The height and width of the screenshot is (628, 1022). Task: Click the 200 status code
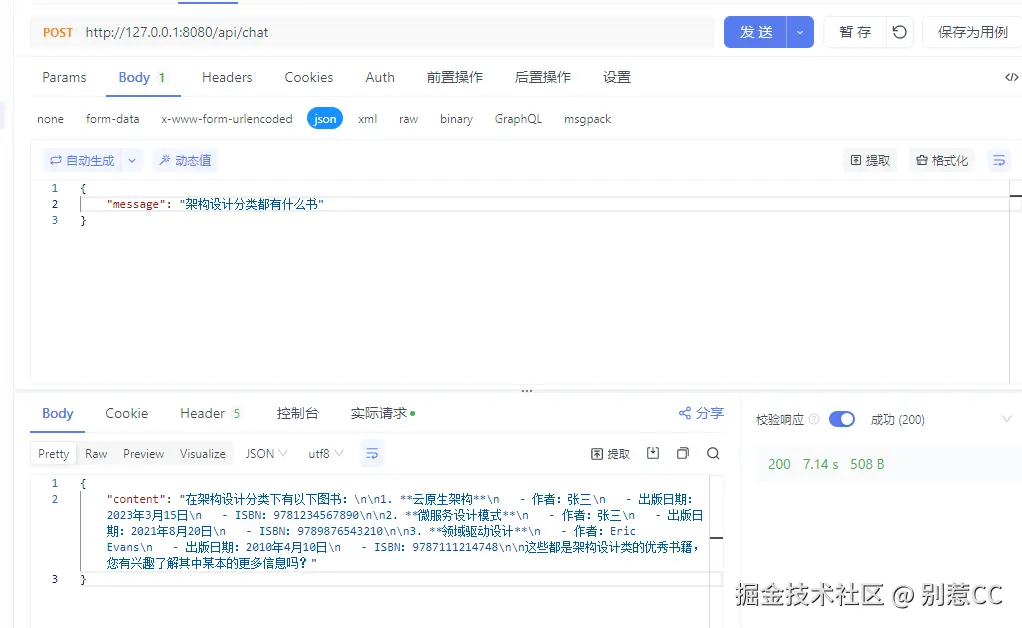coord(779,464)
